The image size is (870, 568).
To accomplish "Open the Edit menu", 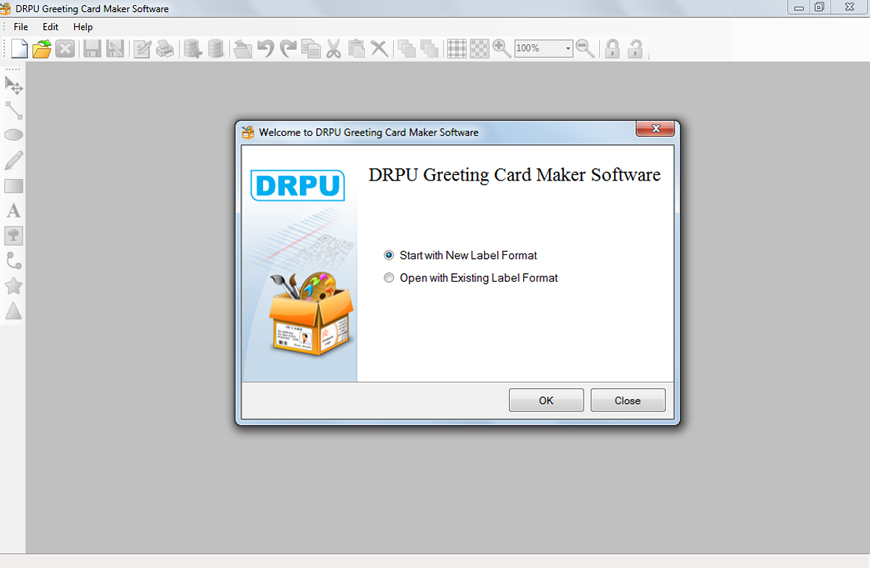I will pos(50,27).
